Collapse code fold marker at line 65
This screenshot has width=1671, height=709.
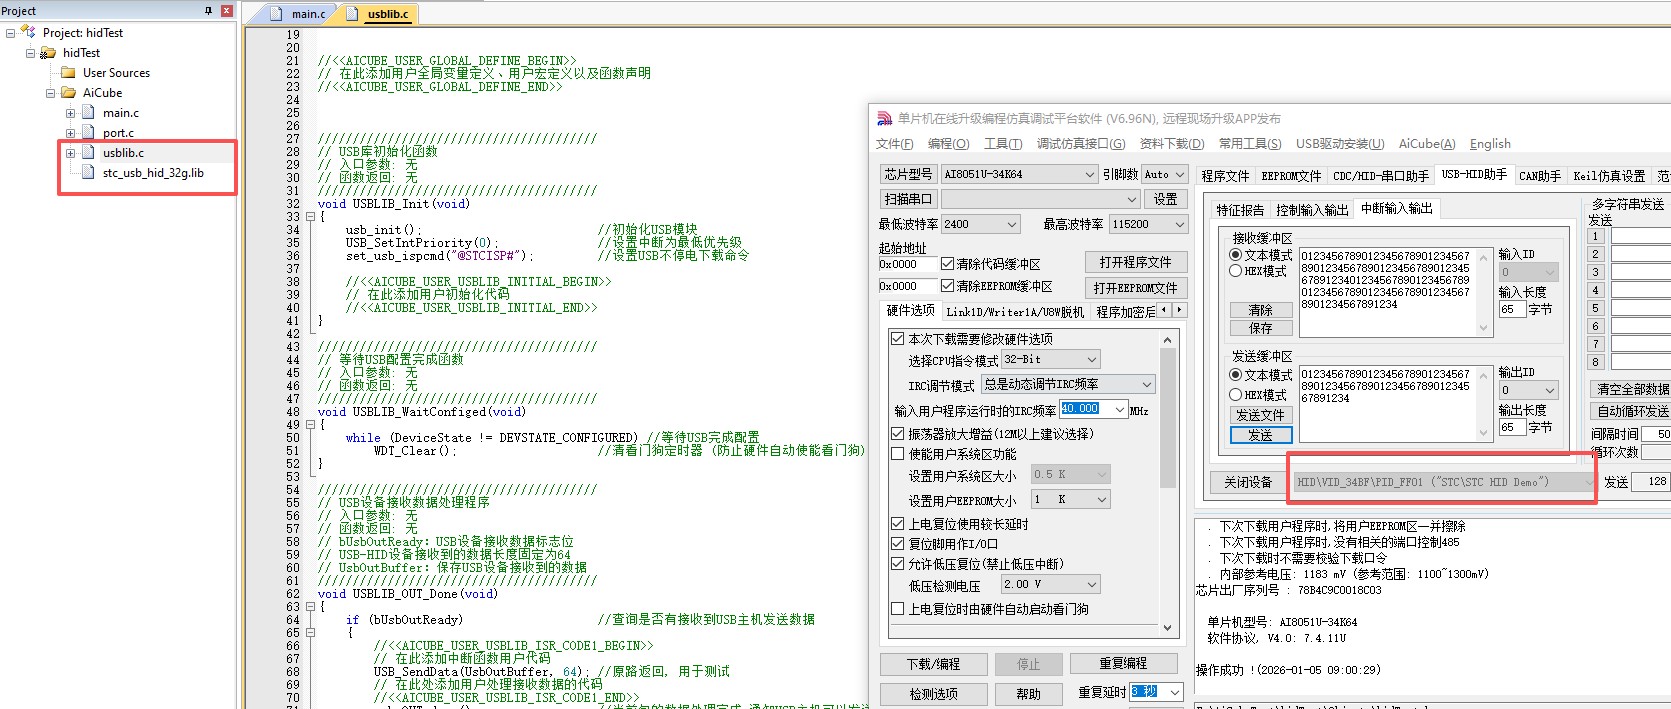coord(310,633)
